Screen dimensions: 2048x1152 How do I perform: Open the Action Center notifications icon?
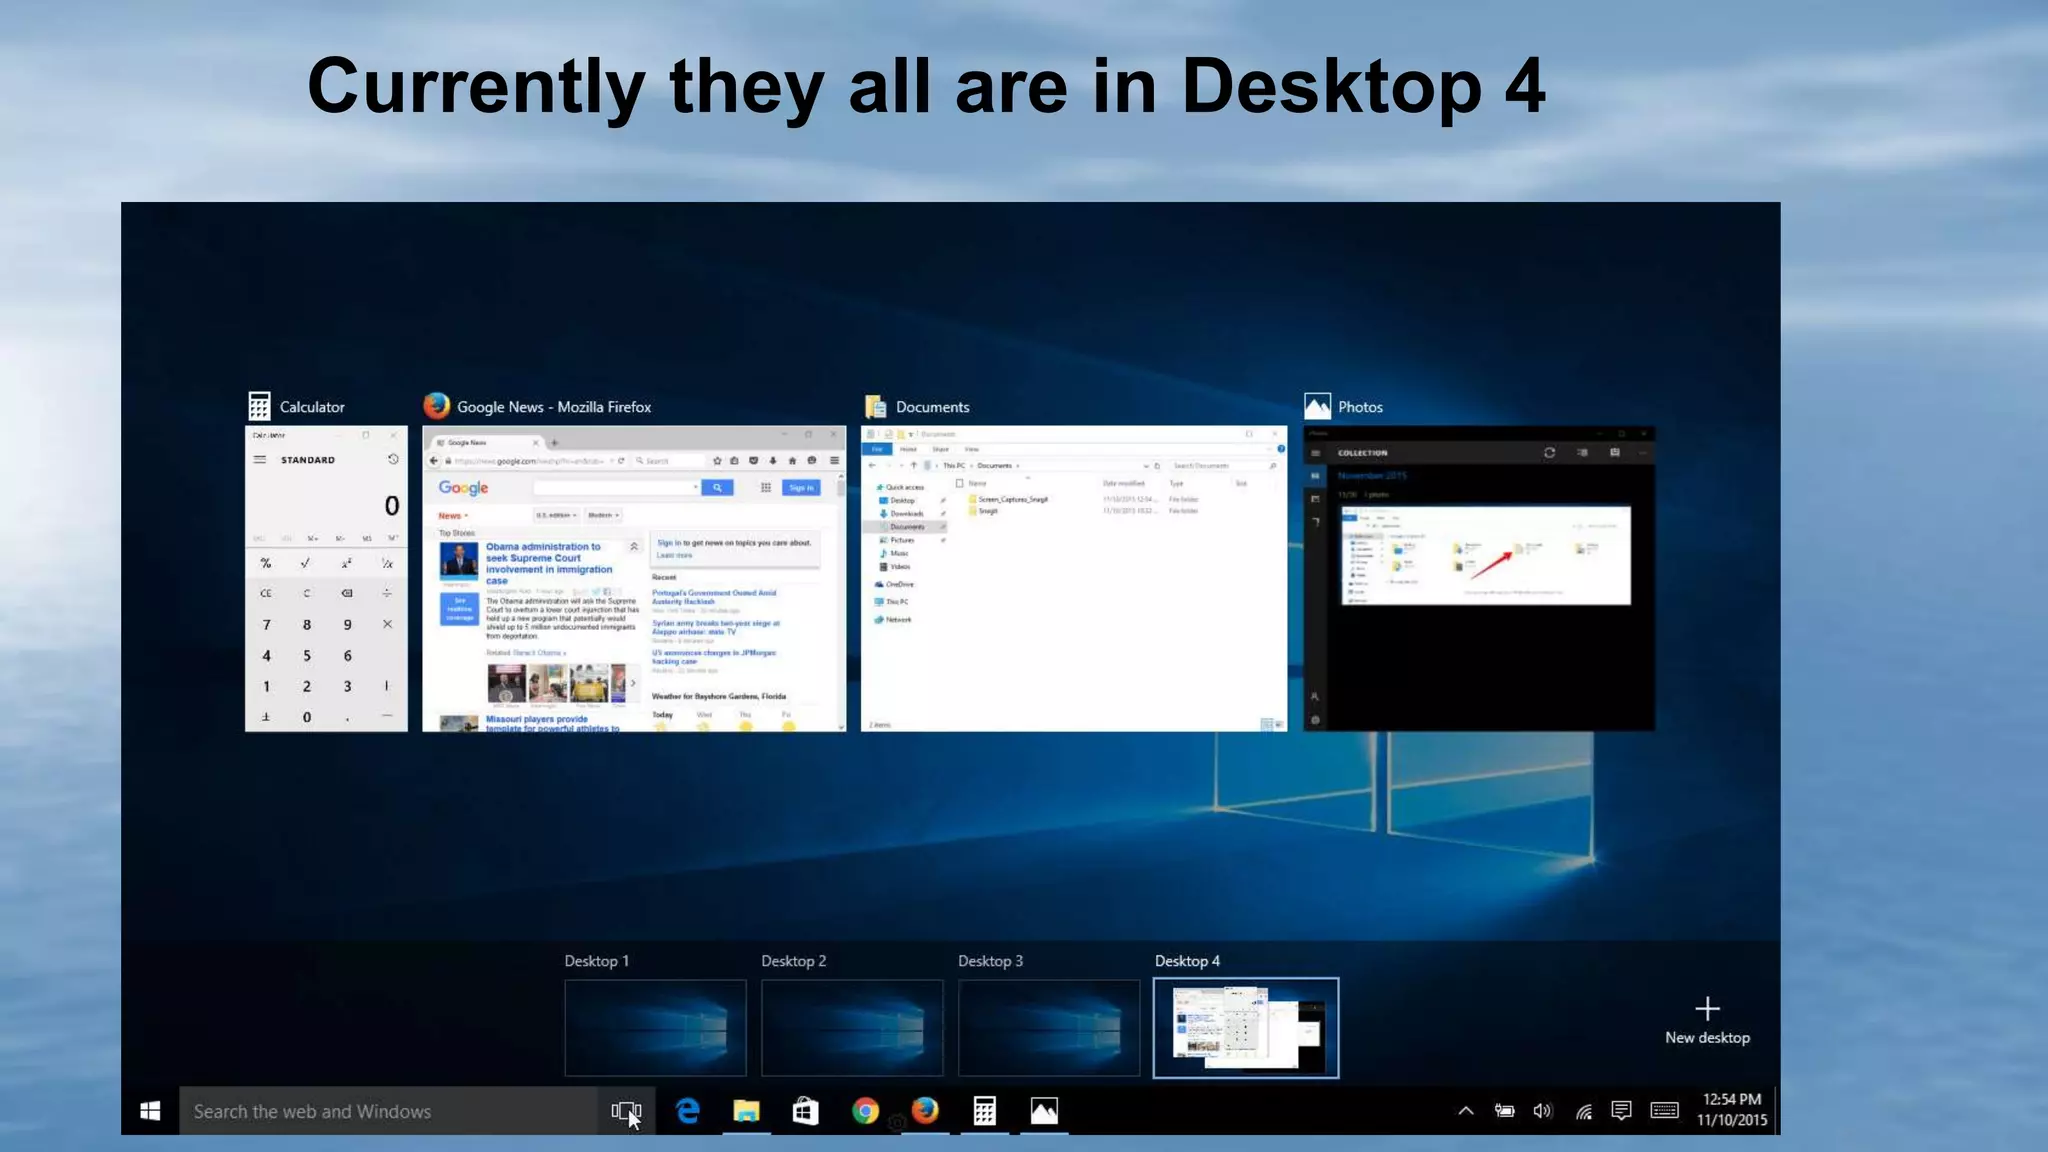point(1622,1111)
